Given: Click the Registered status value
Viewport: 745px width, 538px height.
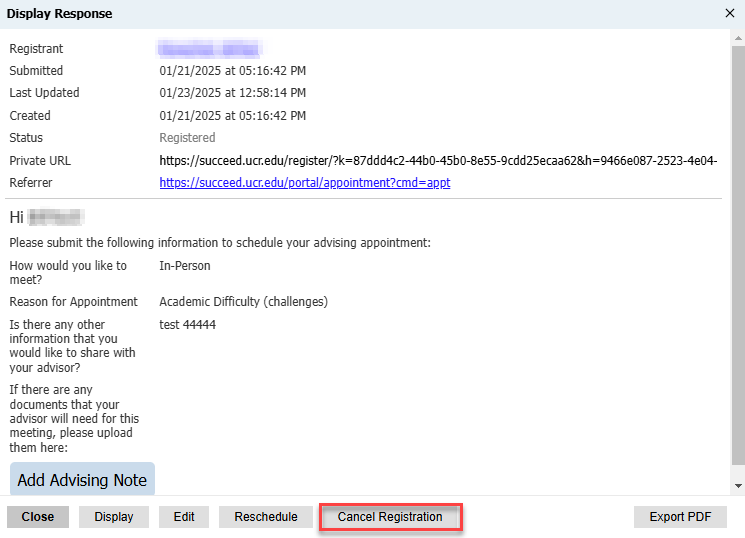Looking at the screenshot, I should [187, 138].
